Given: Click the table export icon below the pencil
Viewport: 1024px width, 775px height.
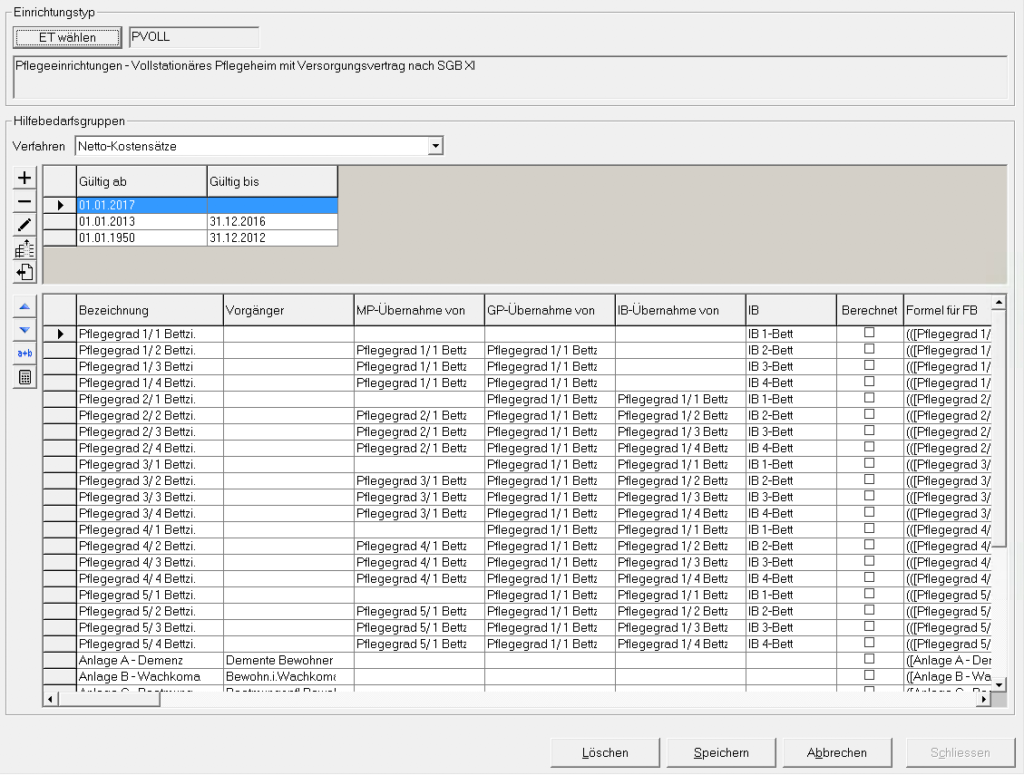Looking at the screenshot, I should [x=25, y=249].
